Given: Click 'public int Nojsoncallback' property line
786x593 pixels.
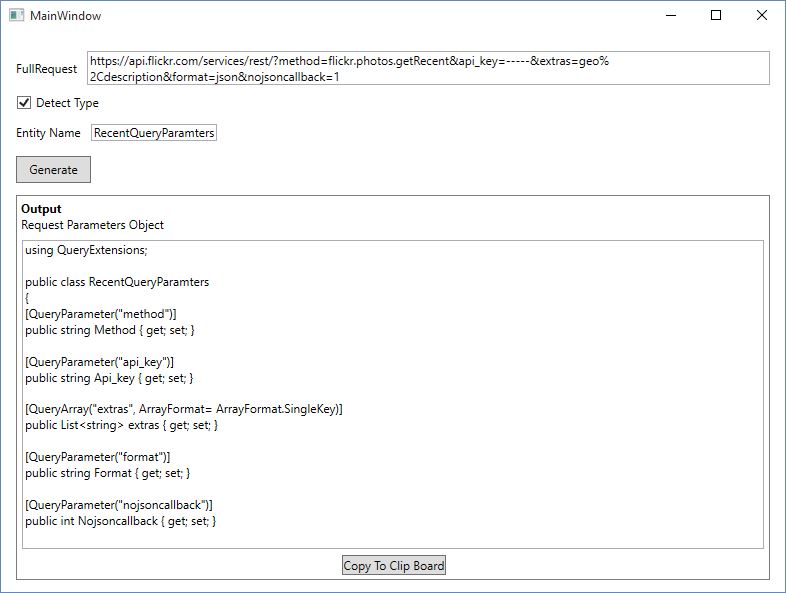Looking at the screenshot, I should [120, 521].
